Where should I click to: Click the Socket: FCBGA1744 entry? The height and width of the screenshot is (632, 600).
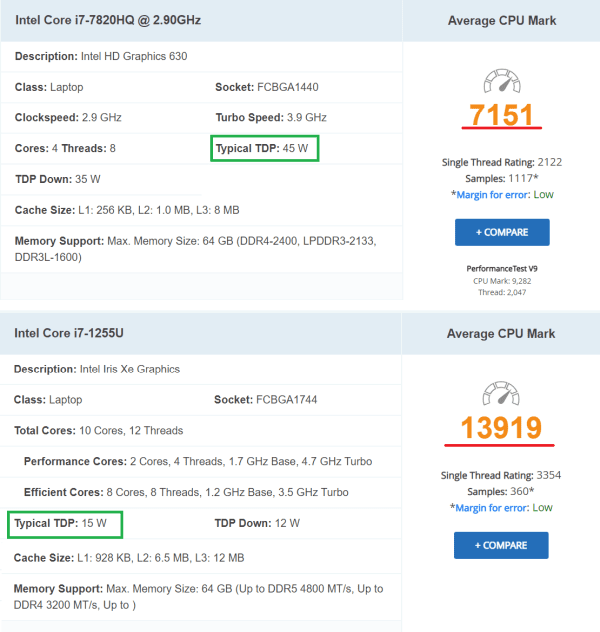coord(266,399)
